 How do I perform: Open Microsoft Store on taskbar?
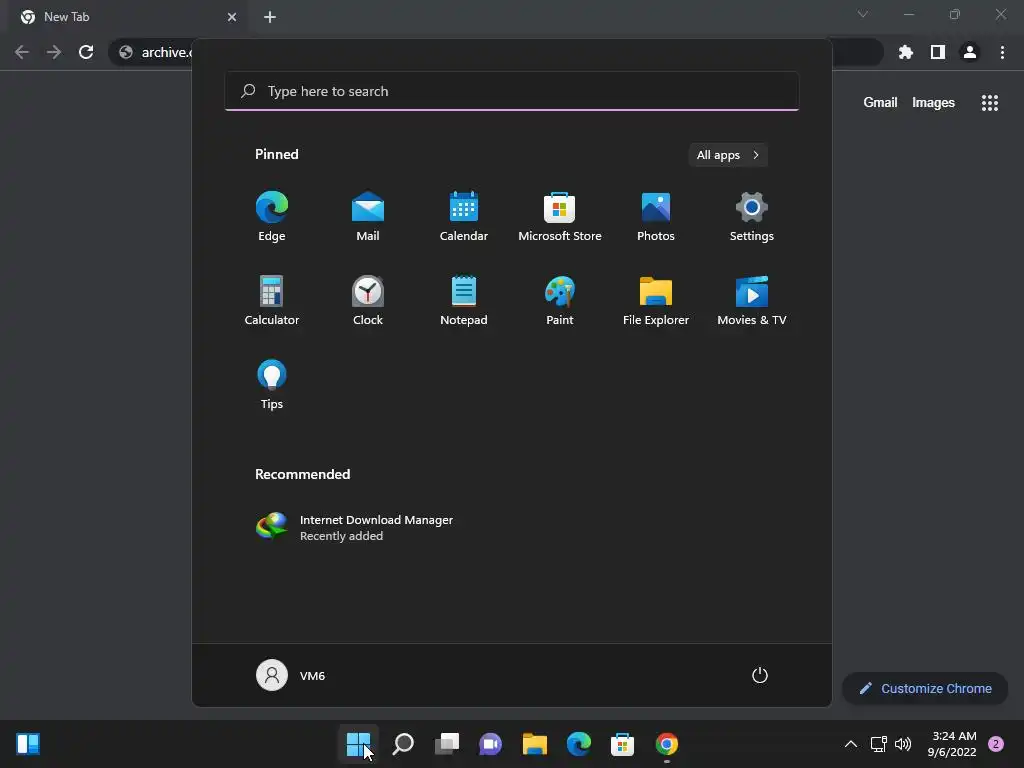[x=622, y=744]
